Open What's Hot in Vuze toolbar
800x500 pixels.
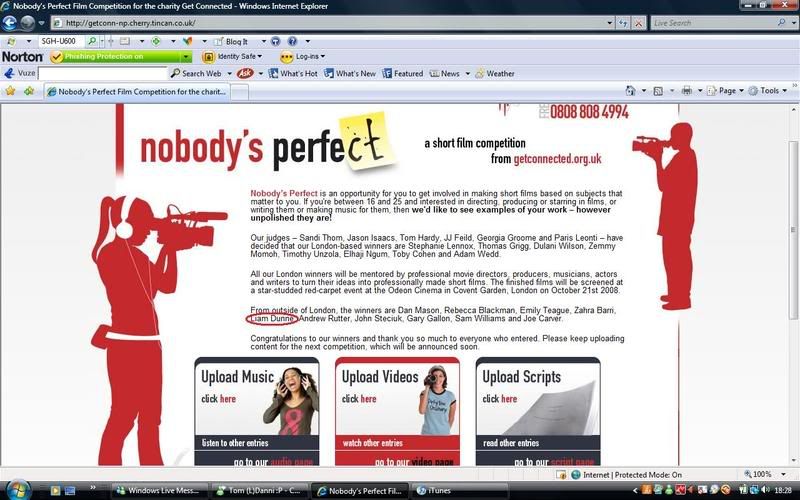click(x=293, y=73)
